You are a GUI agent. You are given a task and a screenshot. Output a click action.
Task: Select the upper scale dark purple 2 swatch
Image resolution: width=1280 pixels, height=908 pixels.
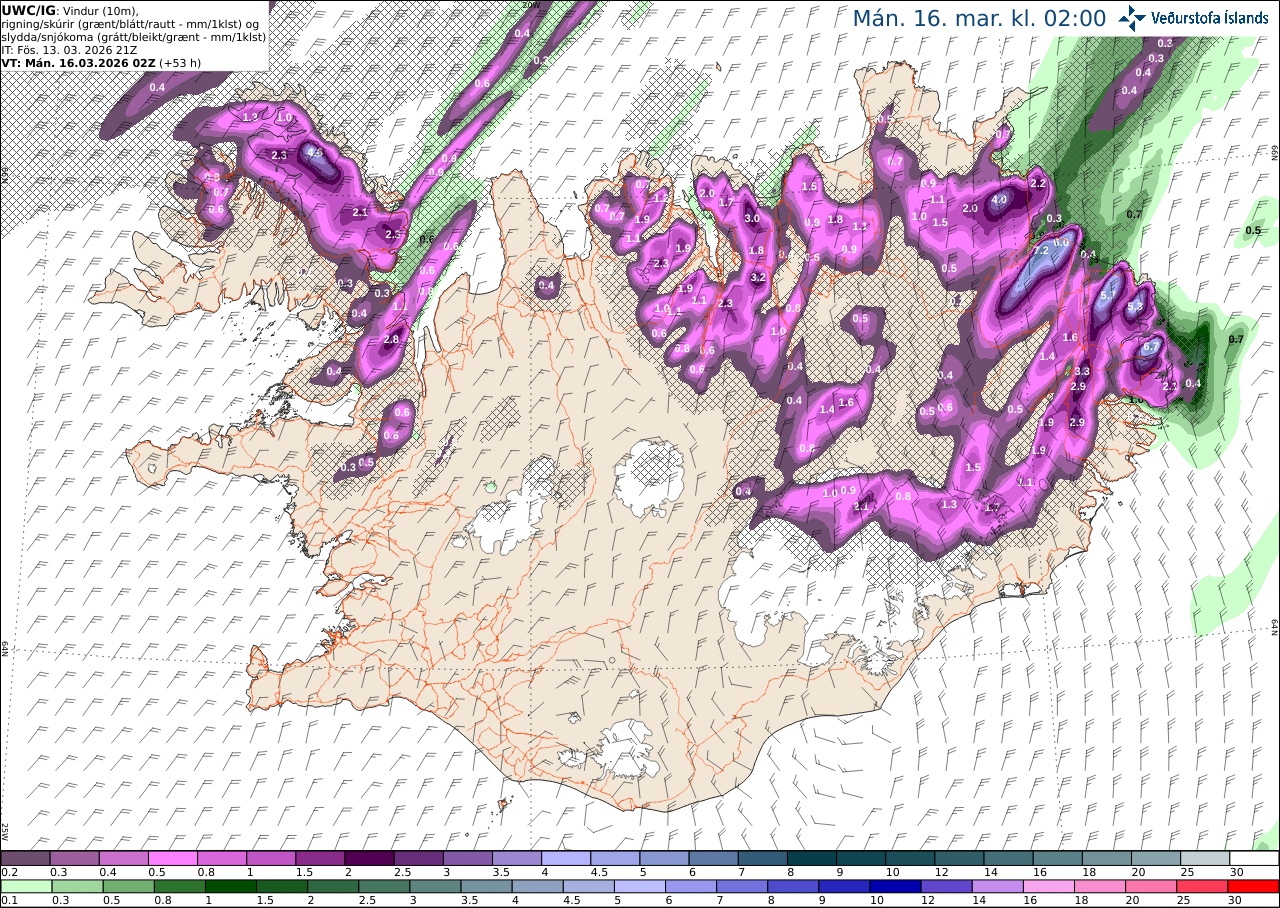pos(369,858)
